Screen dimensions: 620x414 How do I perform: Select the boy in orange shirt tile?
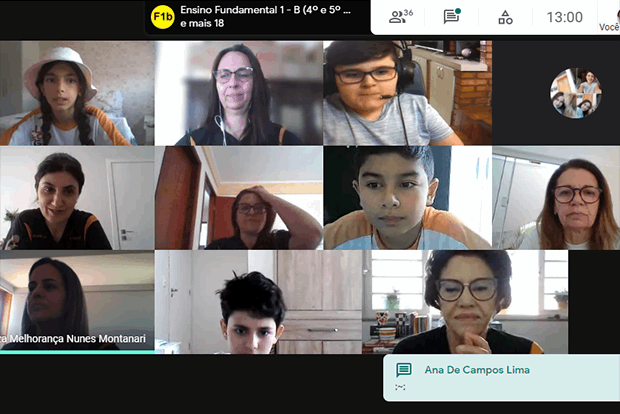pyautogui.click(x=408, y=198)
